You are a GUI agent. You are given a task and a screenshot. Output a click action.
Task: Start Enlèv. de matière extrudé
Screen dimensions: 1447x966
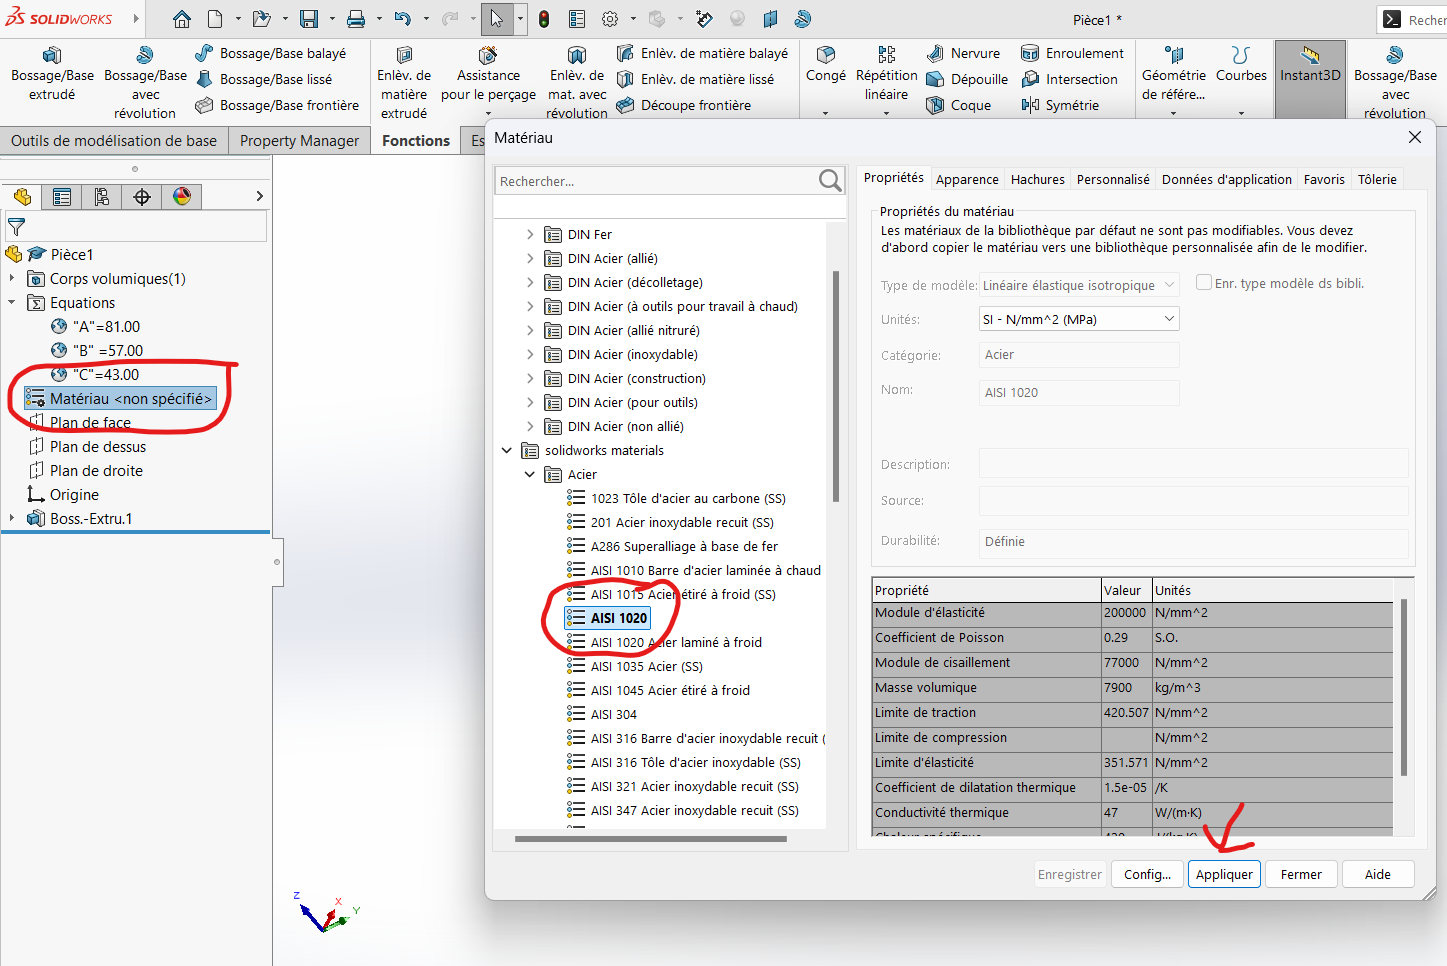404,83
